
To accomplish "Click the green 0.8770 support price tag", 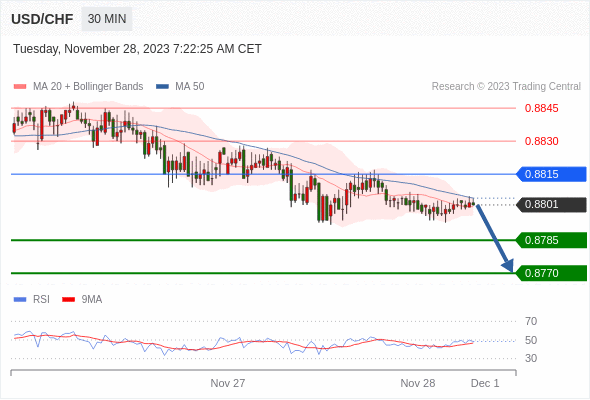I will tap(552, 273).
